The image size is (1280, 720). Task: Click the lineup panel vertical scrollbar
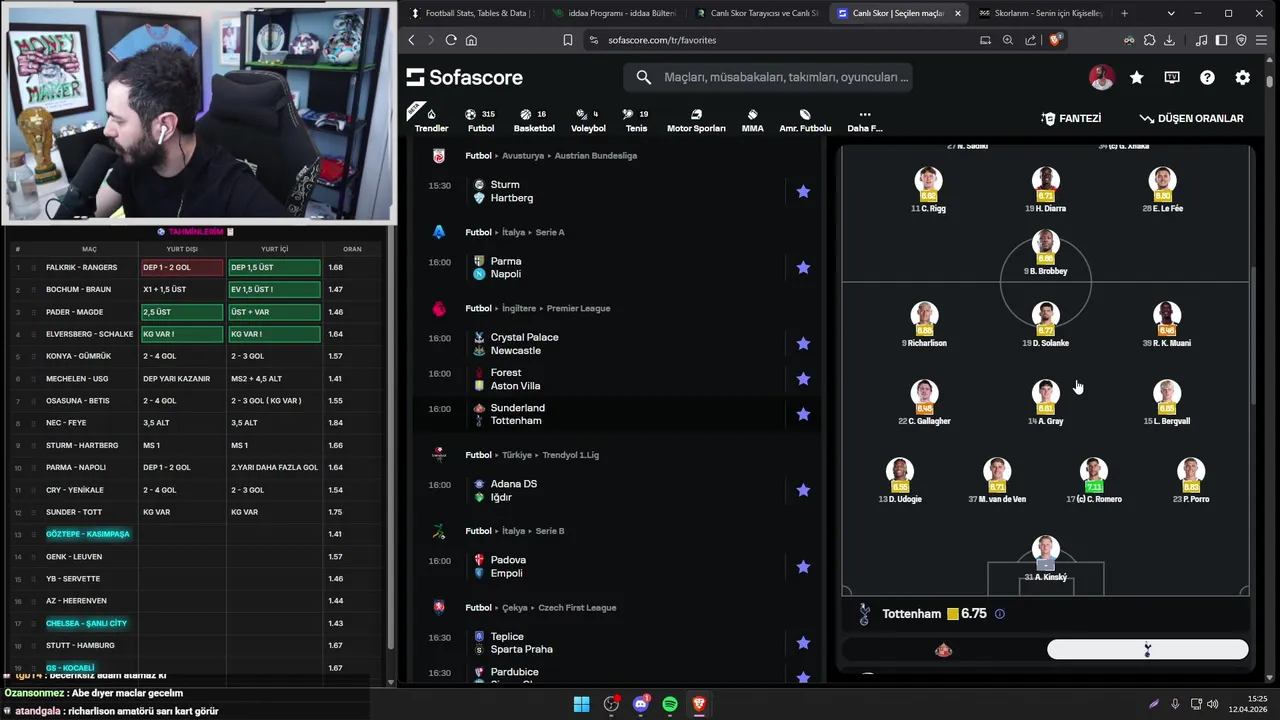click(x=1253, y=335)
